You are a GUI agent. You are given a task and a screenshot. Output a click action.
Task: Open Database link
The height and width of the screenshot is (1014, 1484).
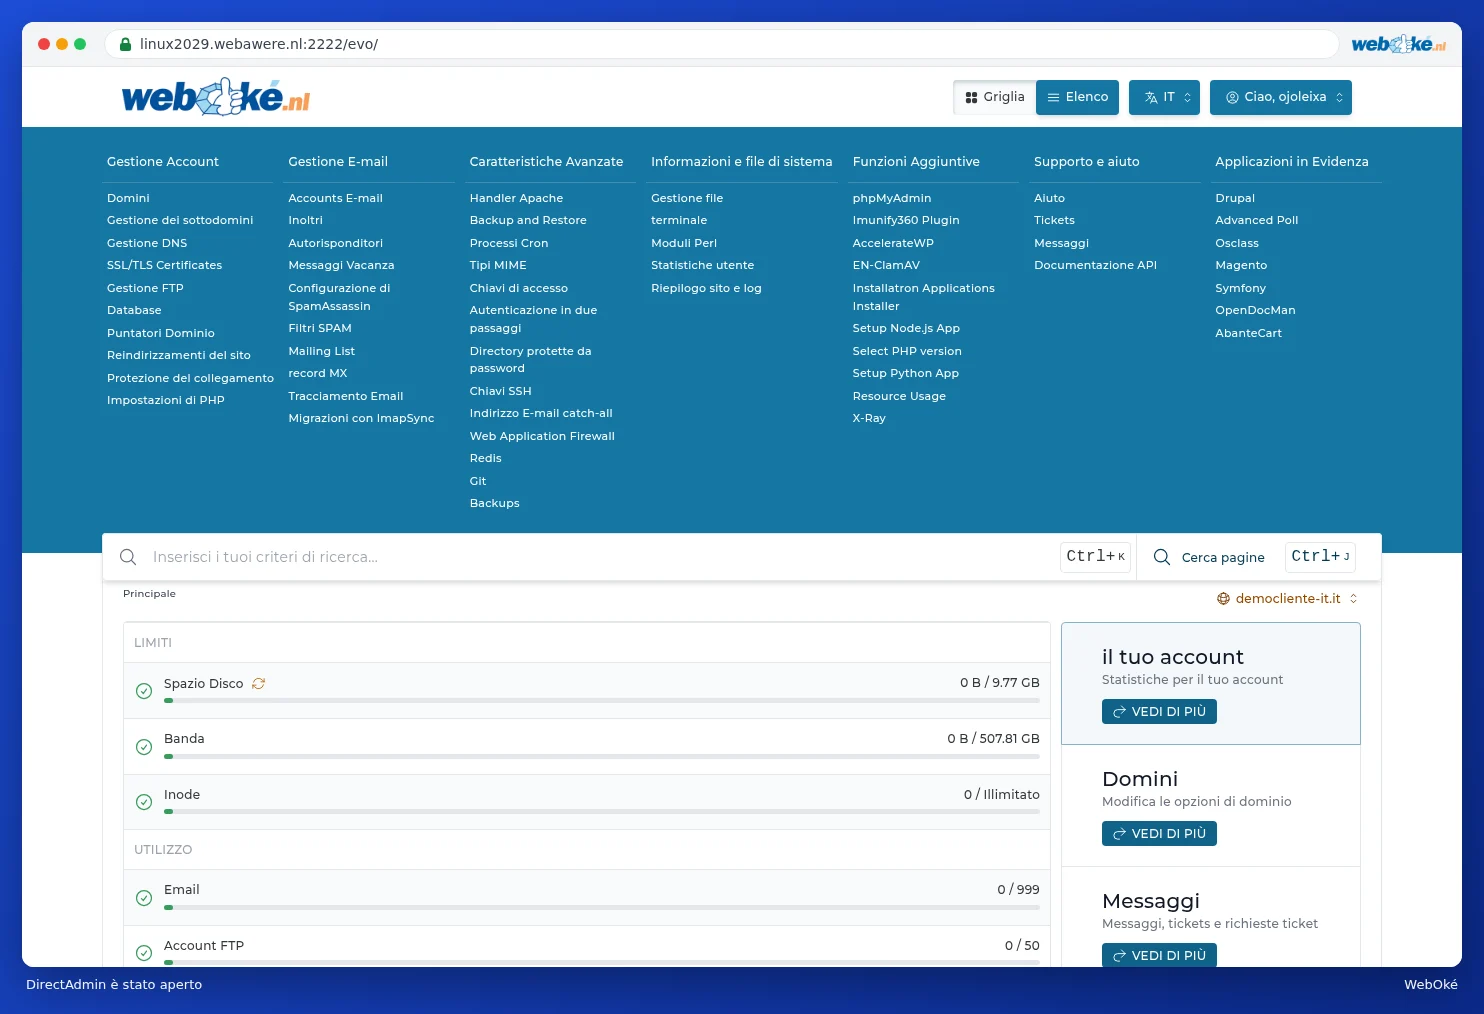pos(134,311)
